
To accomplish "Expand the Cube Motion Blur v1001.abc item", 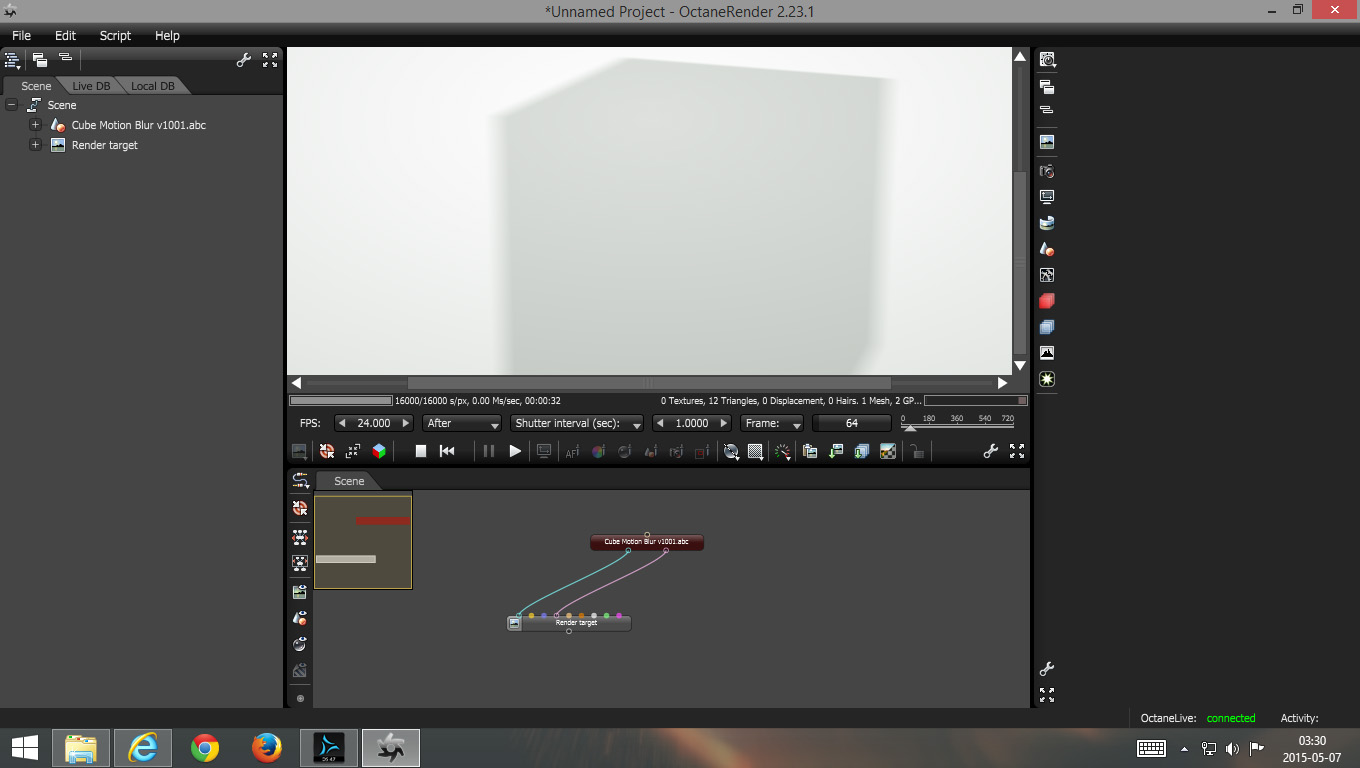I will pyautogui.click(x=35, y=125).
